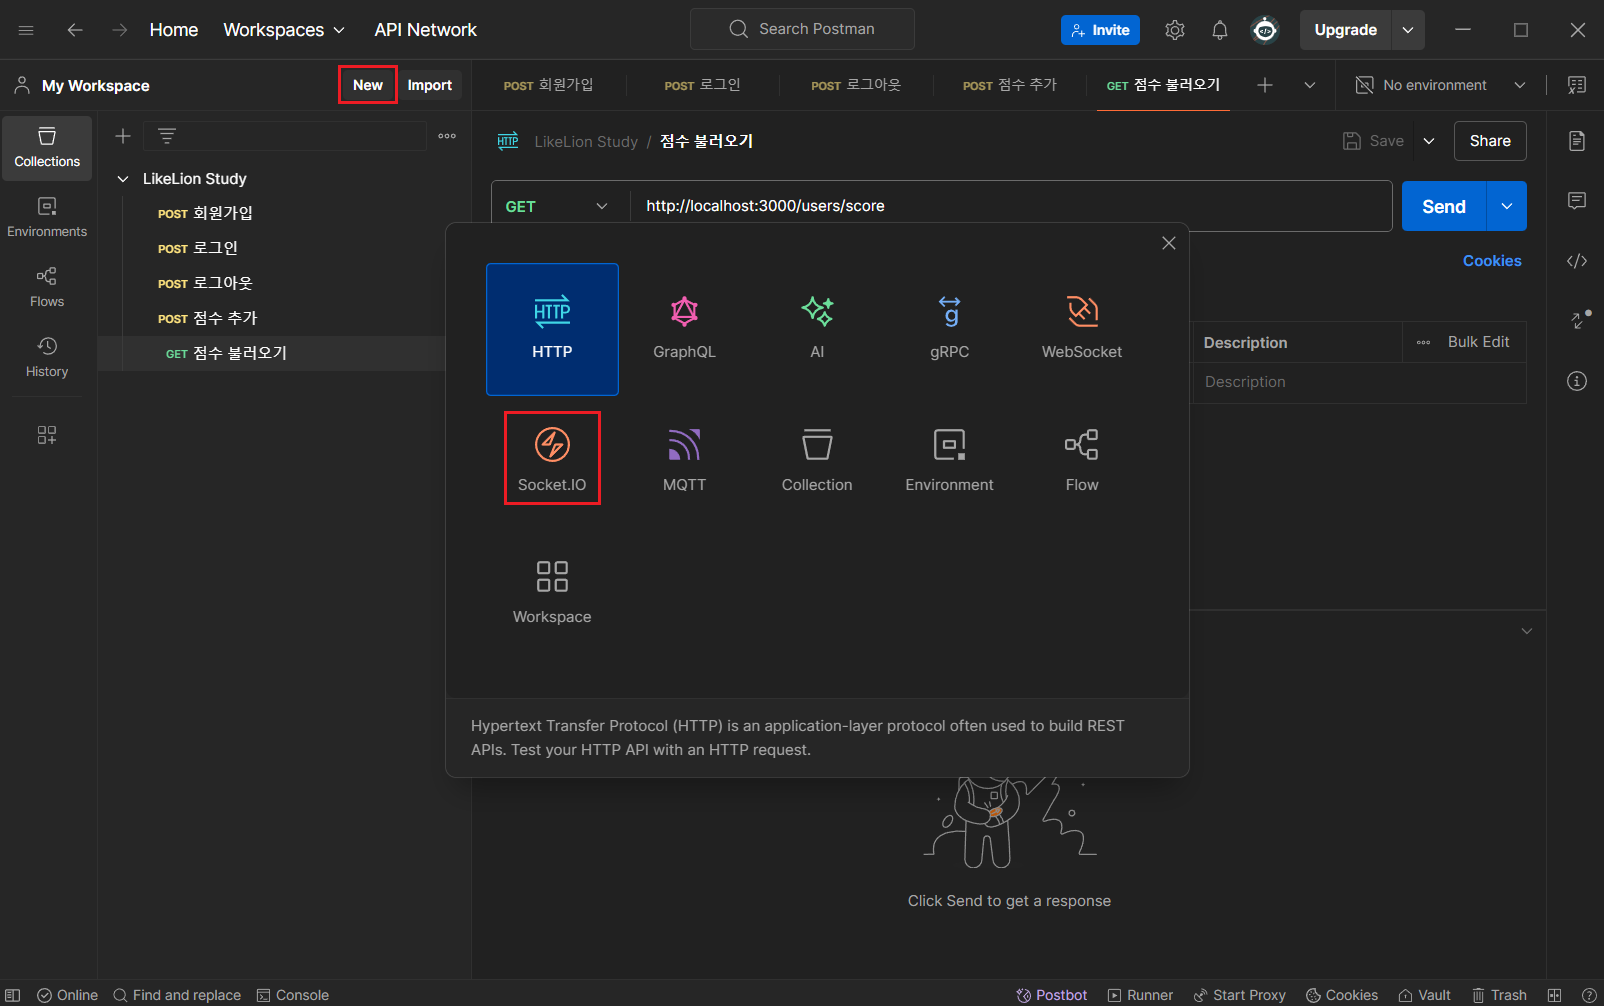Open a new request tab with plus

[x=1265, y=85]
